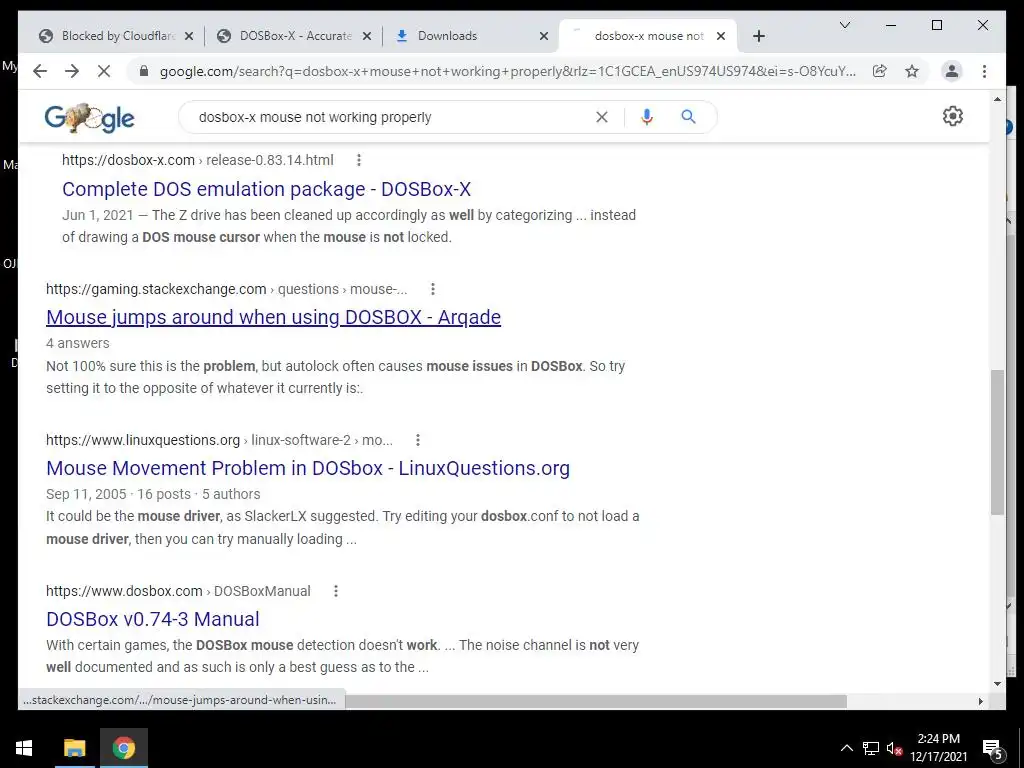Open Complete DOS emulation package link

[x=266, y=189]
